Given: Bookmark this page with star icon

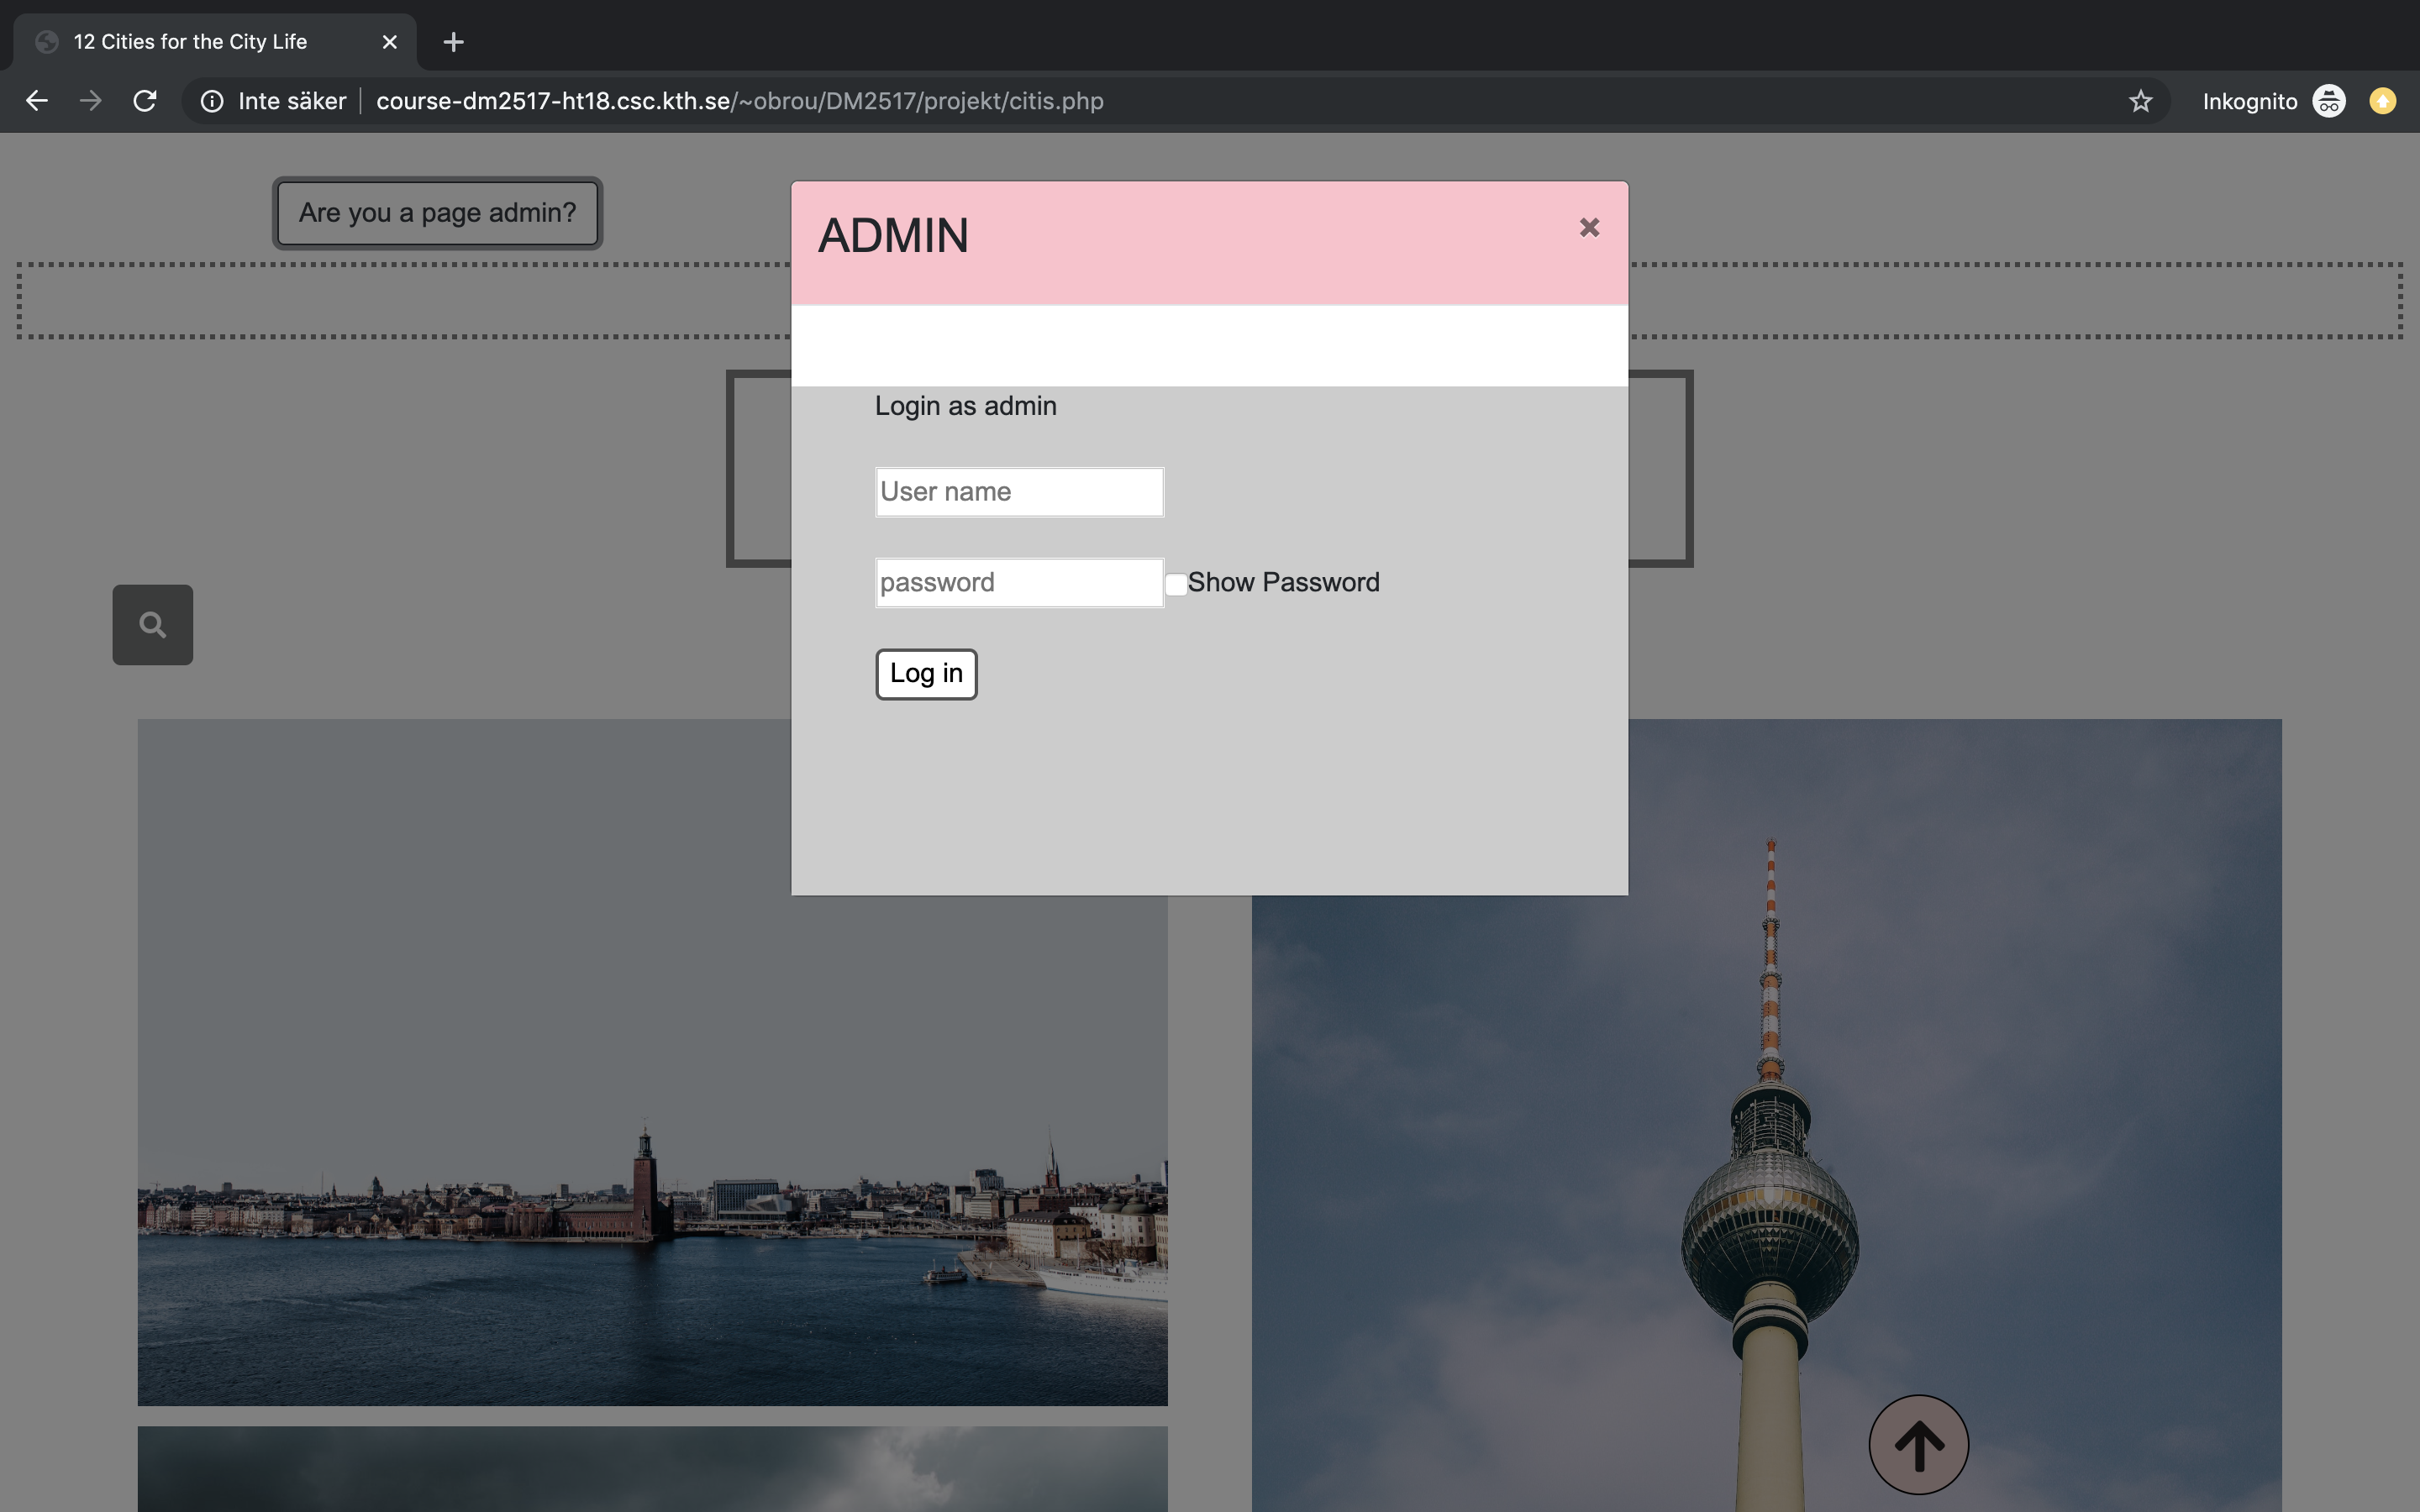Looking at the screenshot, I should pyautogui.click(x=2140, y=101).
